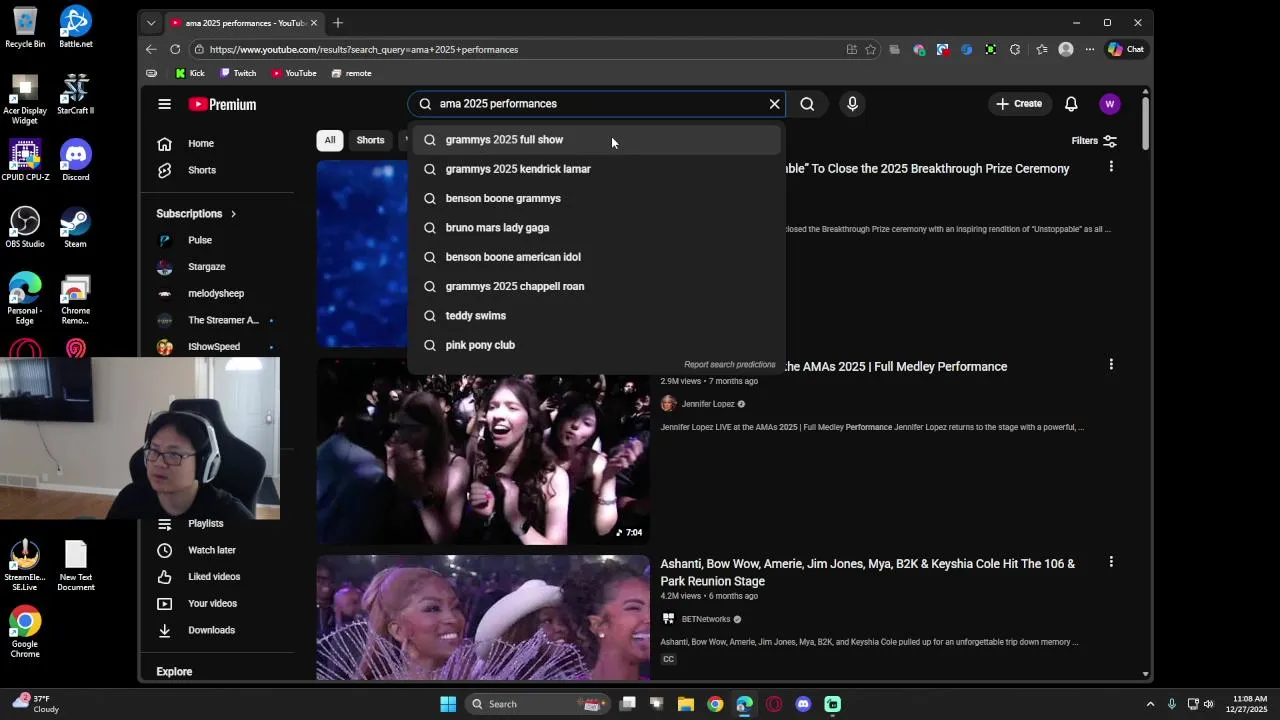Open the IShowSpeed subscription channel
This screenshot has height=720, width=1280.
[217, 347]
